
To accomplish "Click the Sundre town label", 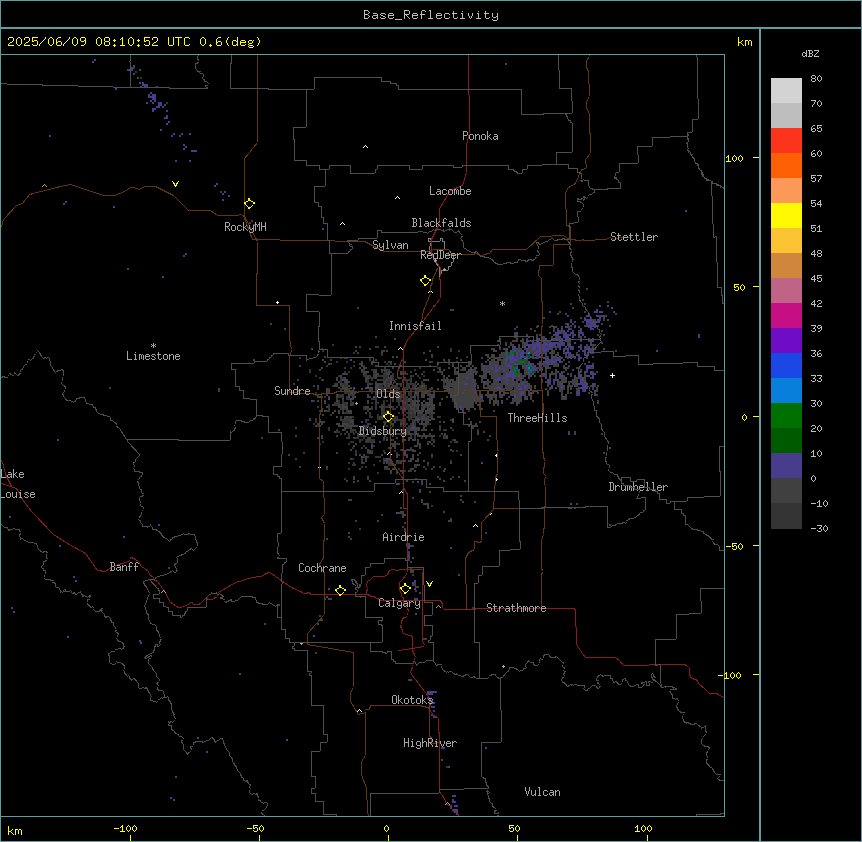I will click(292, 391).
